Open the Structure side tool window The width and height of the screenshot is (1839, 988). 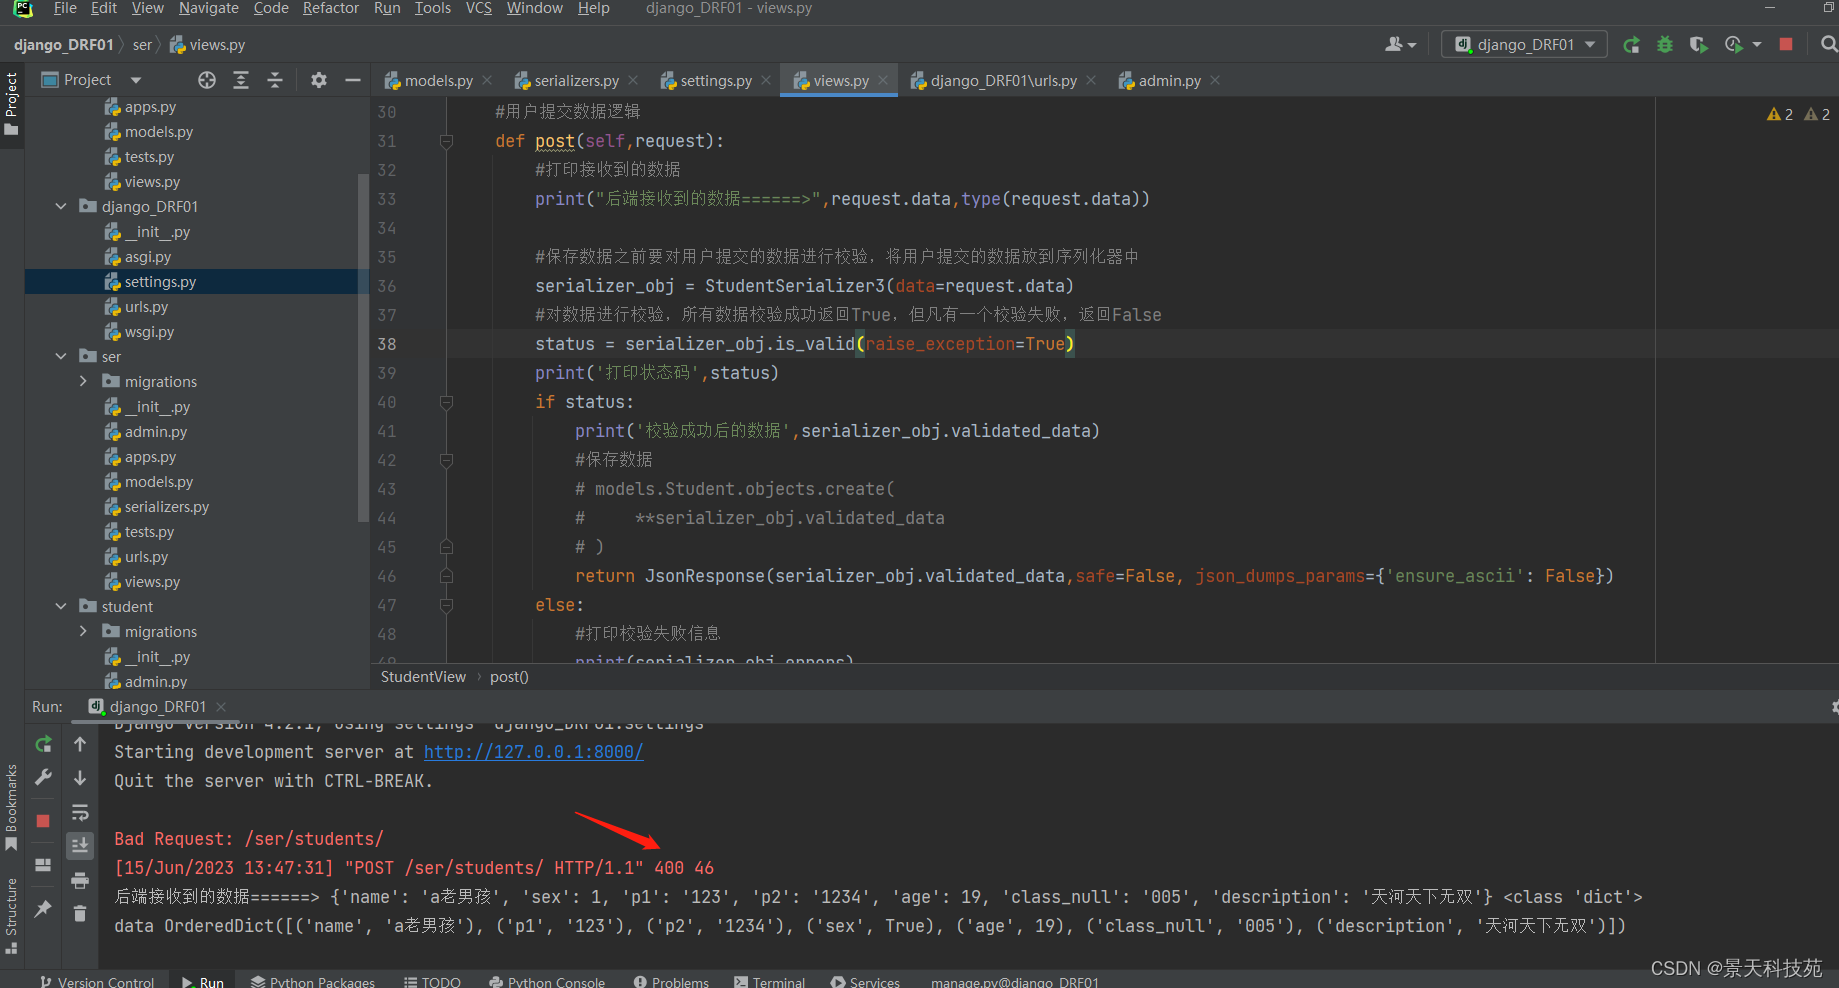pos(11,915)
